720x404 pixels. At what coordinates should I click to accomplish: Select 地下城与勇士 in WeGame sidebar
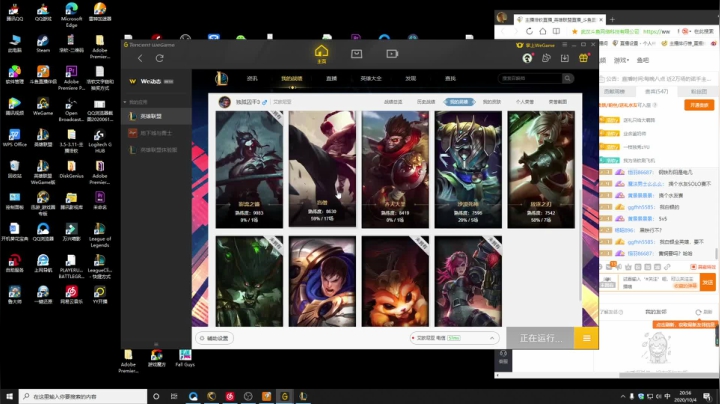click(156, 133)
